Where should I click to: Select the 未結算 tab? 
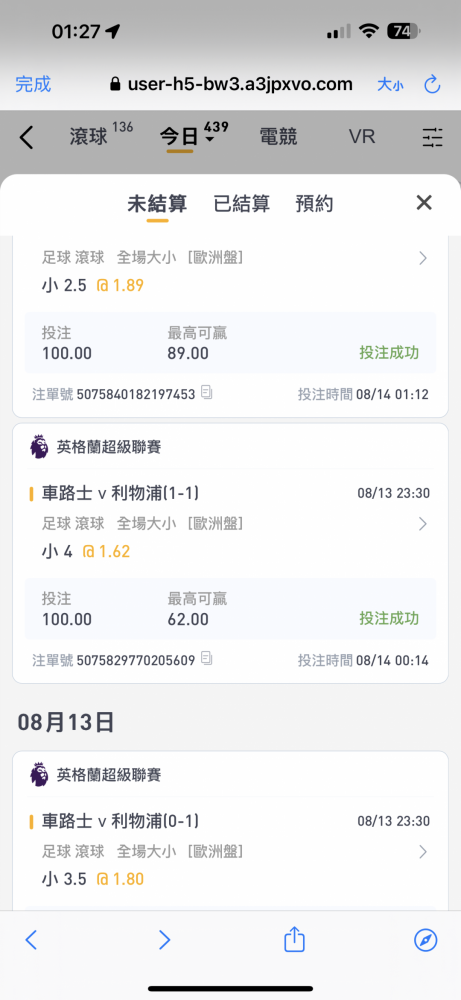tap(157, 204)
